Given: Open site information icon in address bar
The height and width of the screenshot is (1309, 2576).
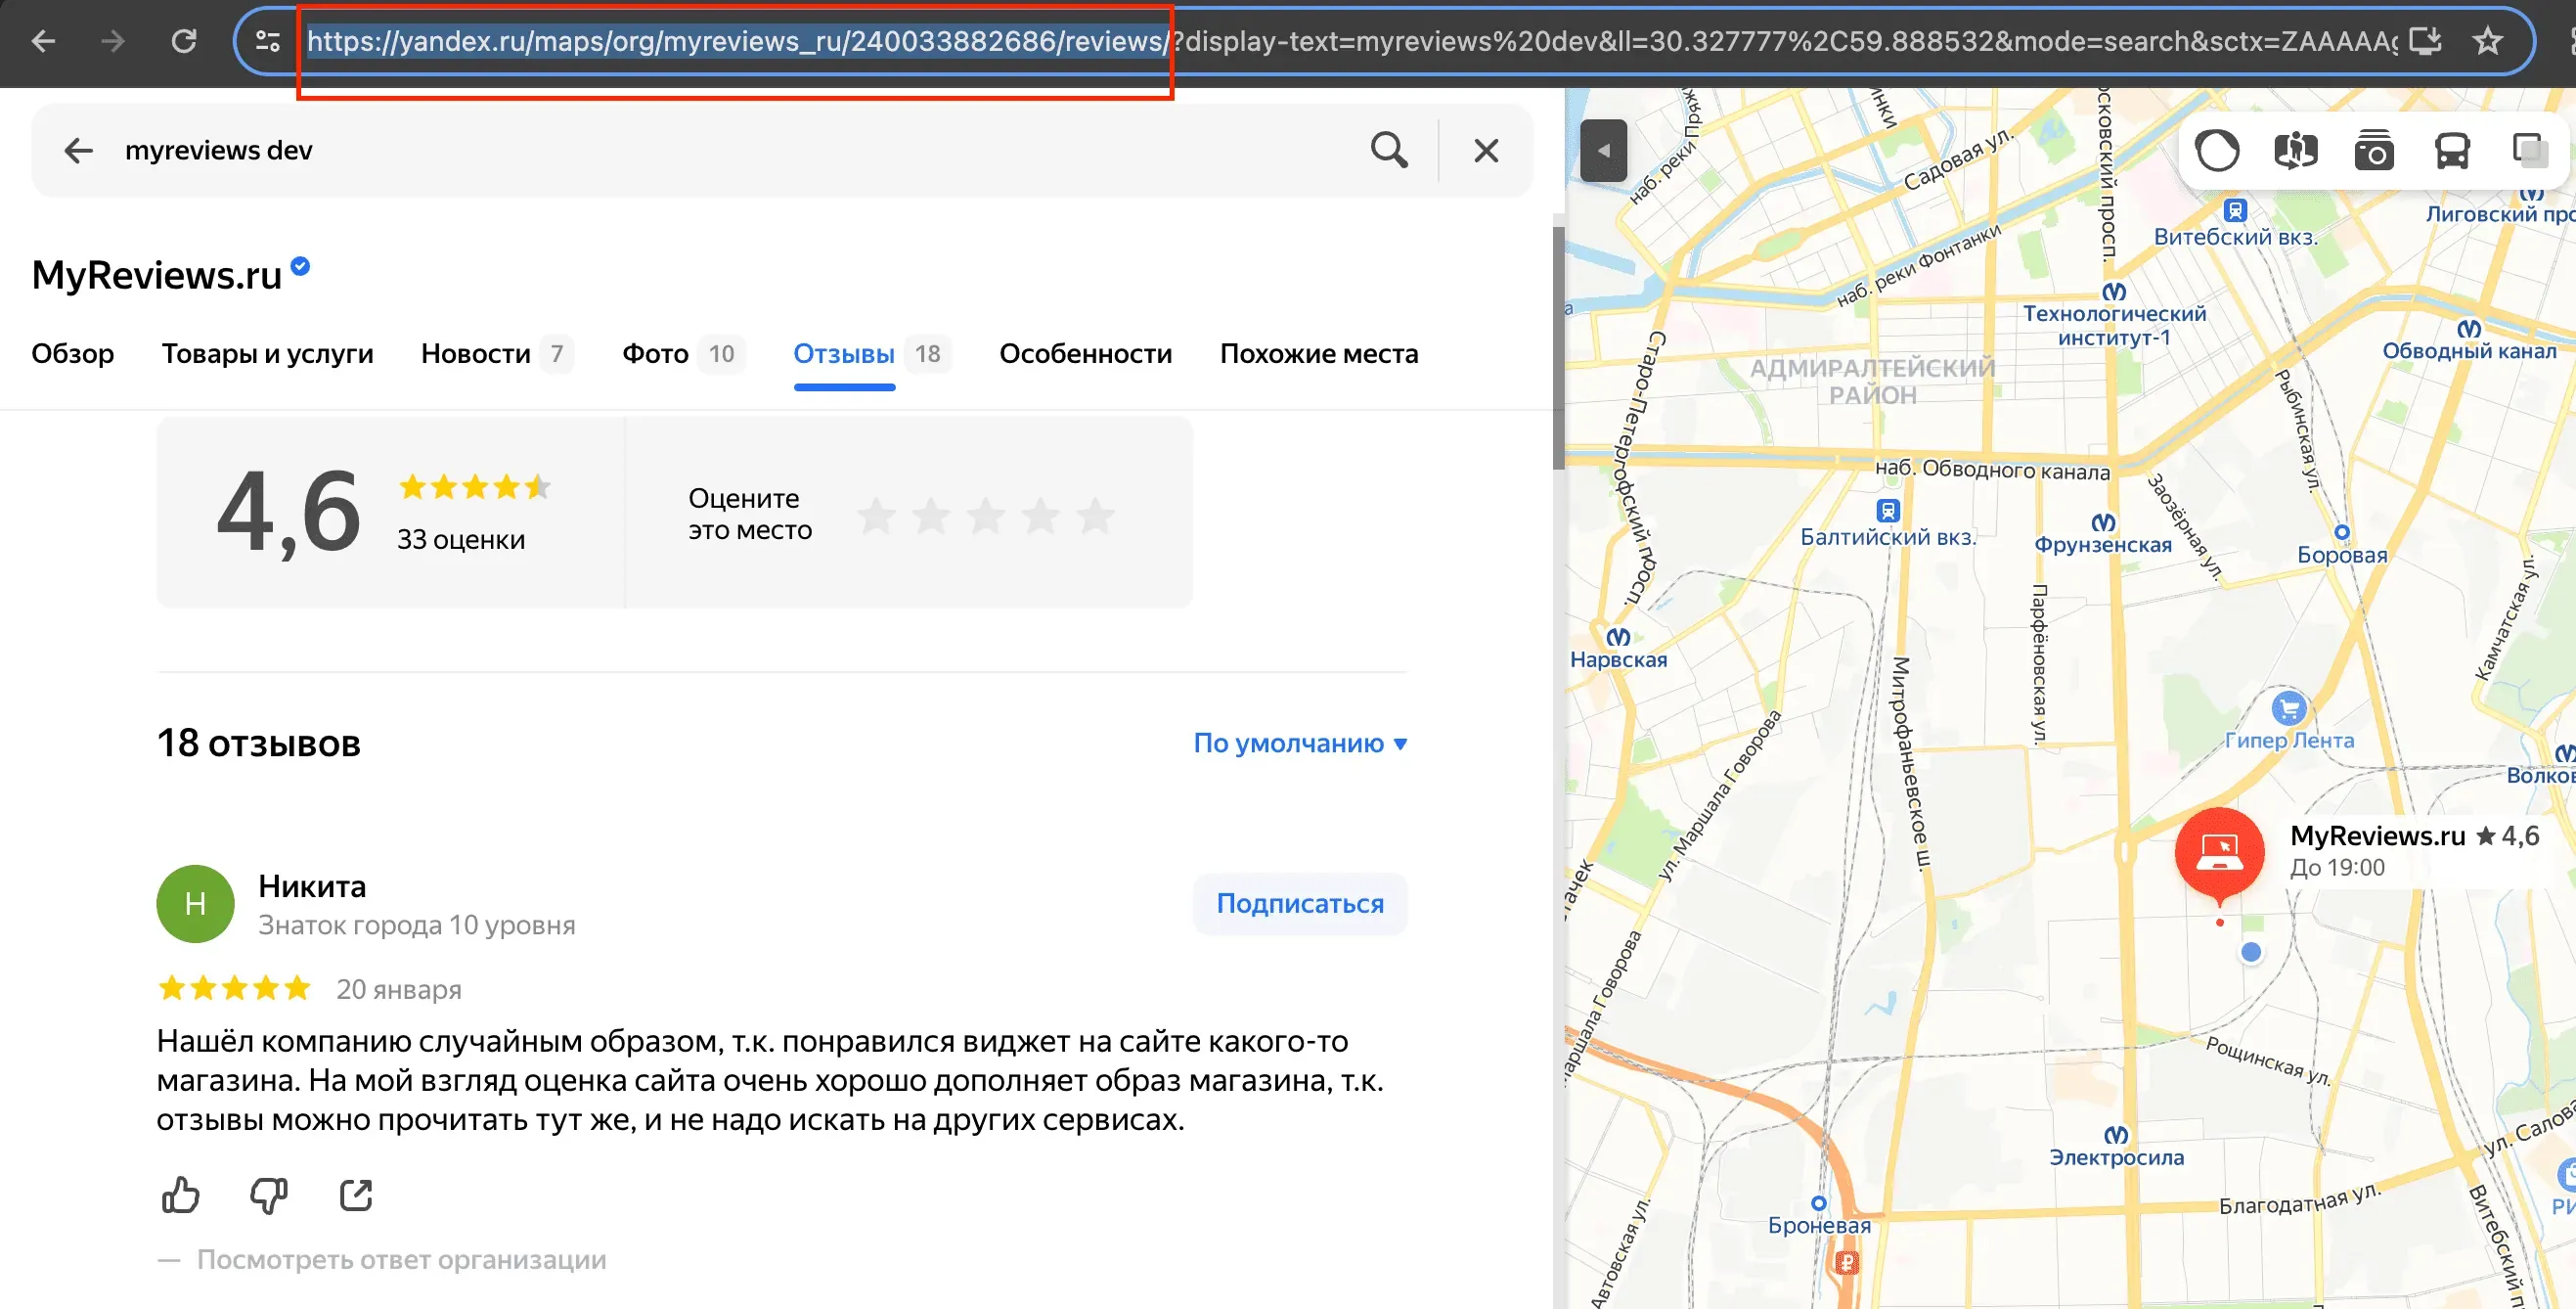Looking at the screenshot, I should point(268,41).
